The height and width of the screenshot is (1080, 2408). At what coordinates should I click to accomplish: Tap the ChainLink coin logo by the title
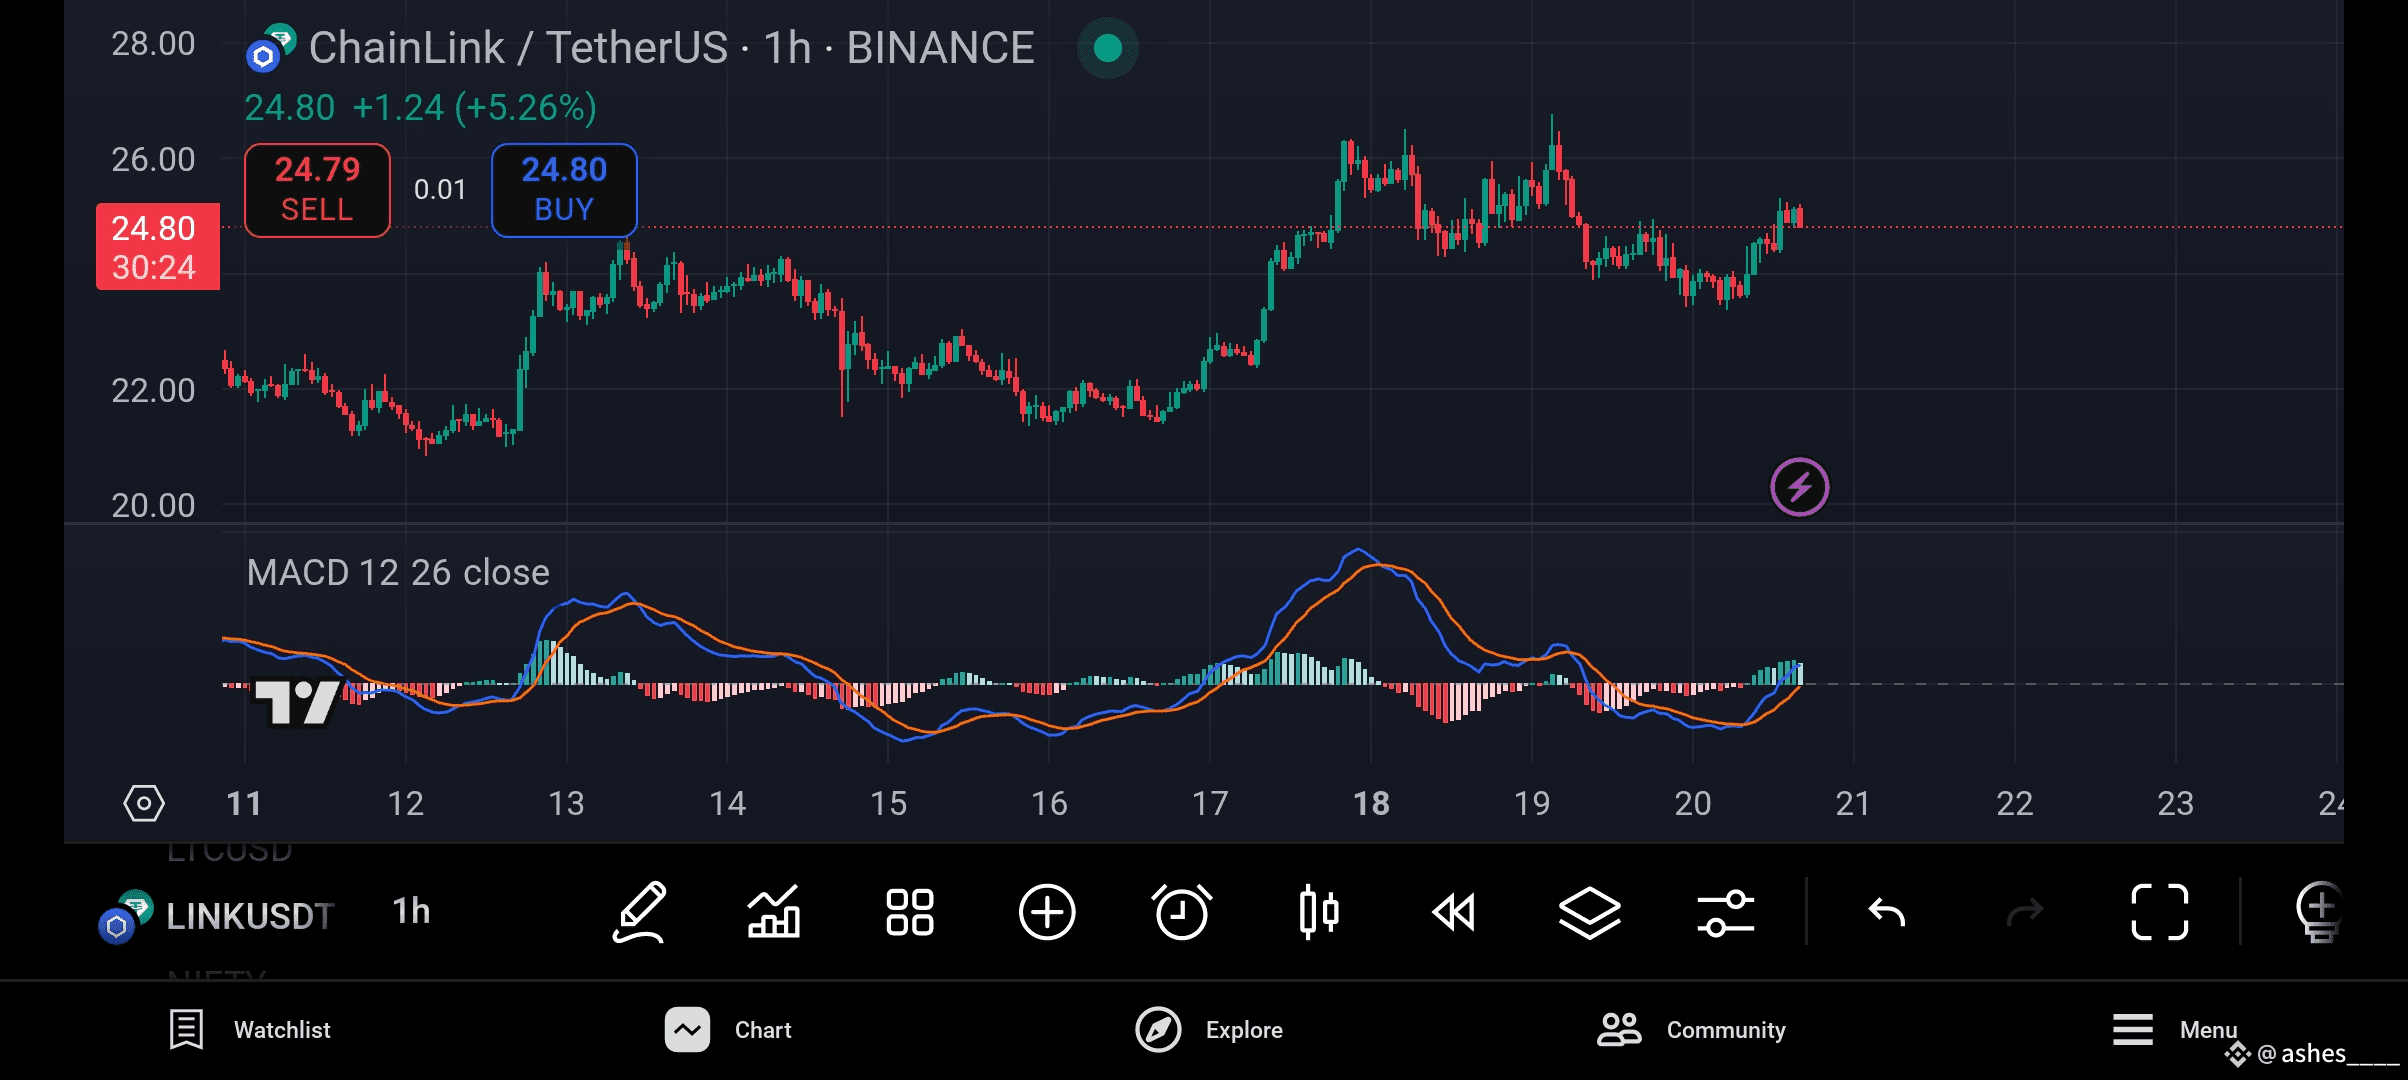click(x=270, y=48)
